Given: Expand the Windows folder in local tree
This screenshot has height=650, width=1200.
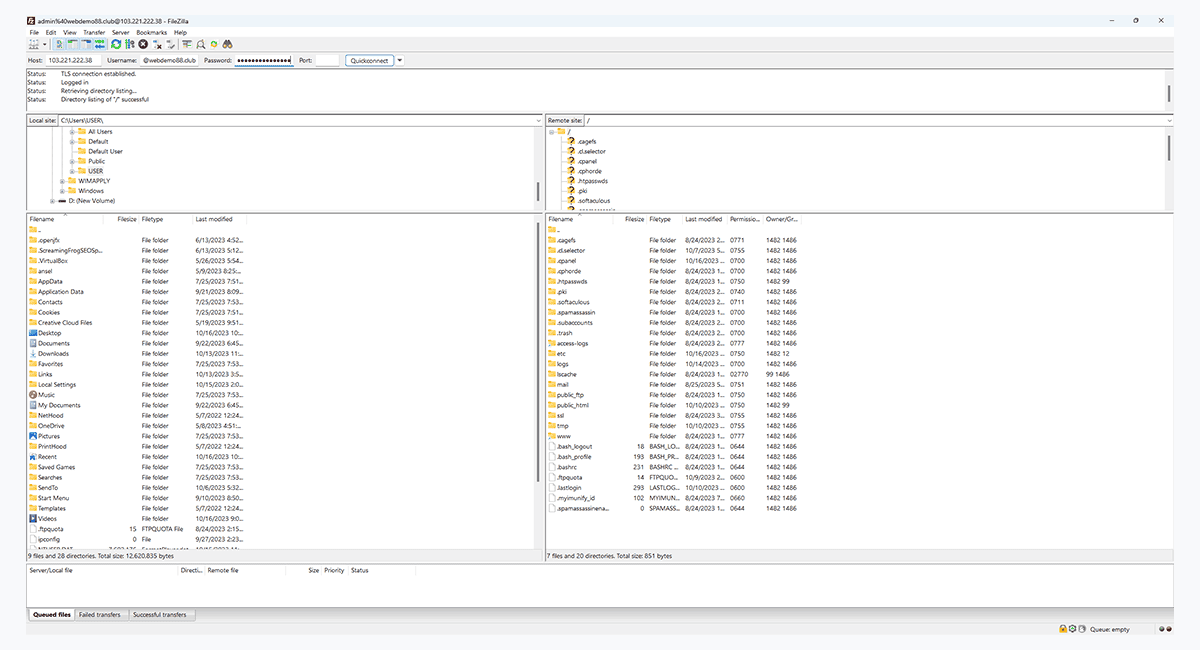Looking at the screenshot, I should tap(62, 191).
